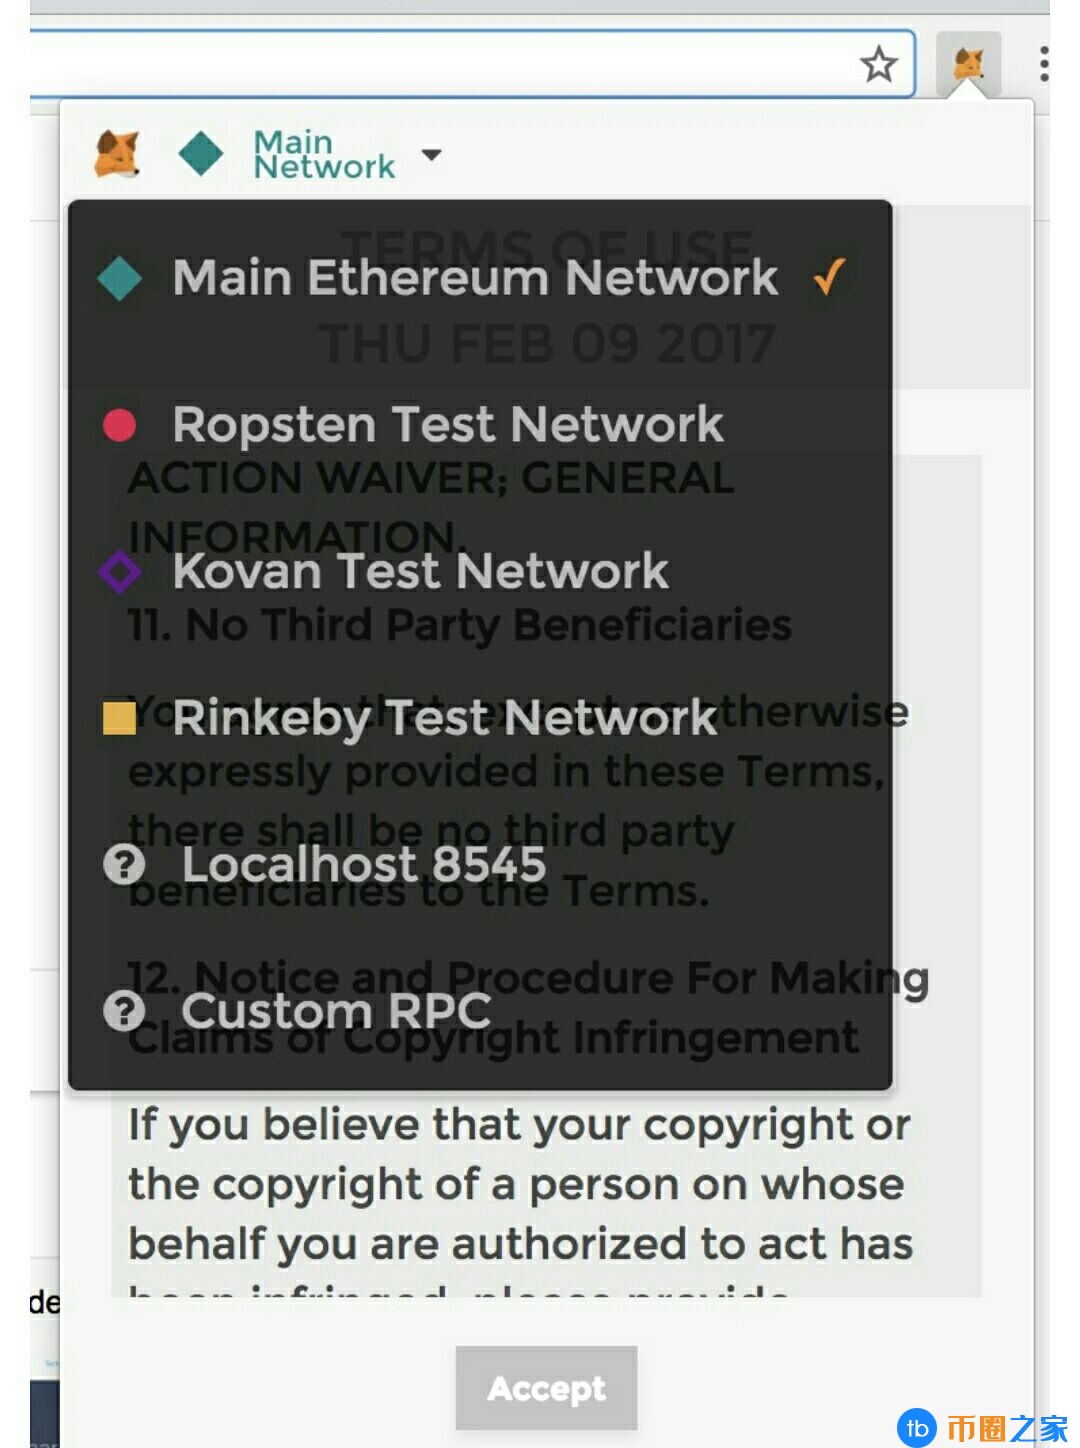Screen dimensions: 1080x1448
Task: Open the browser three-dot menu
Action: pyautogui.click(x=1044, y=64)
